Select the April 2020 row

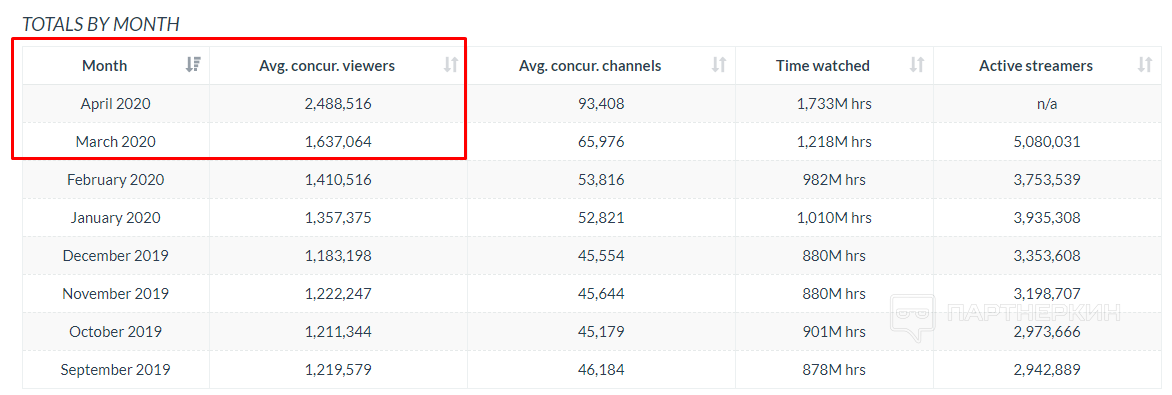tap(590, 104)
